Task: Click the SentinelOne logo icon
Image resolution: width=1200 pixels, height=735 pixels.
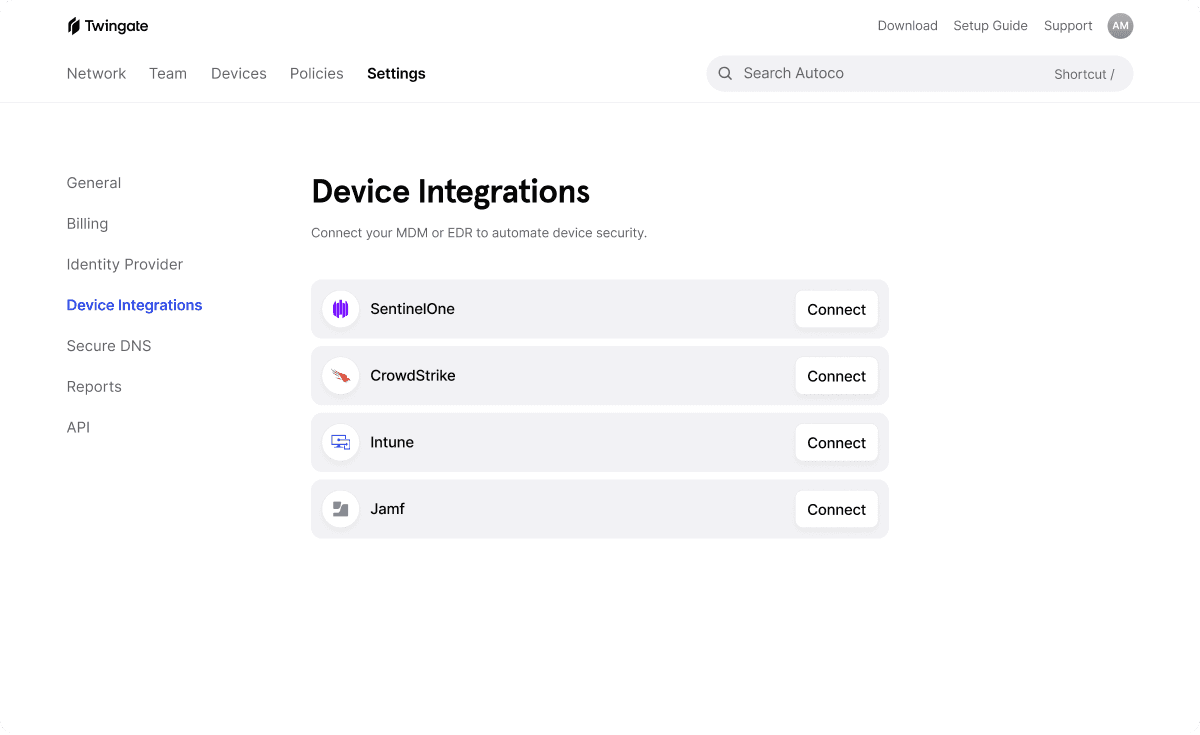Action: (340, 309)
